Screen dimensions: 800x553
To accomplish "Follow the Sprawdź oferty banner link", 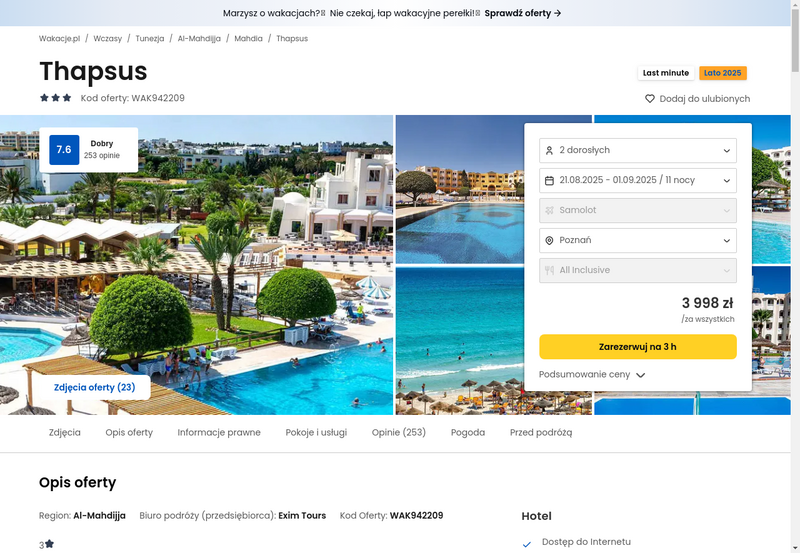I will 522,13.
